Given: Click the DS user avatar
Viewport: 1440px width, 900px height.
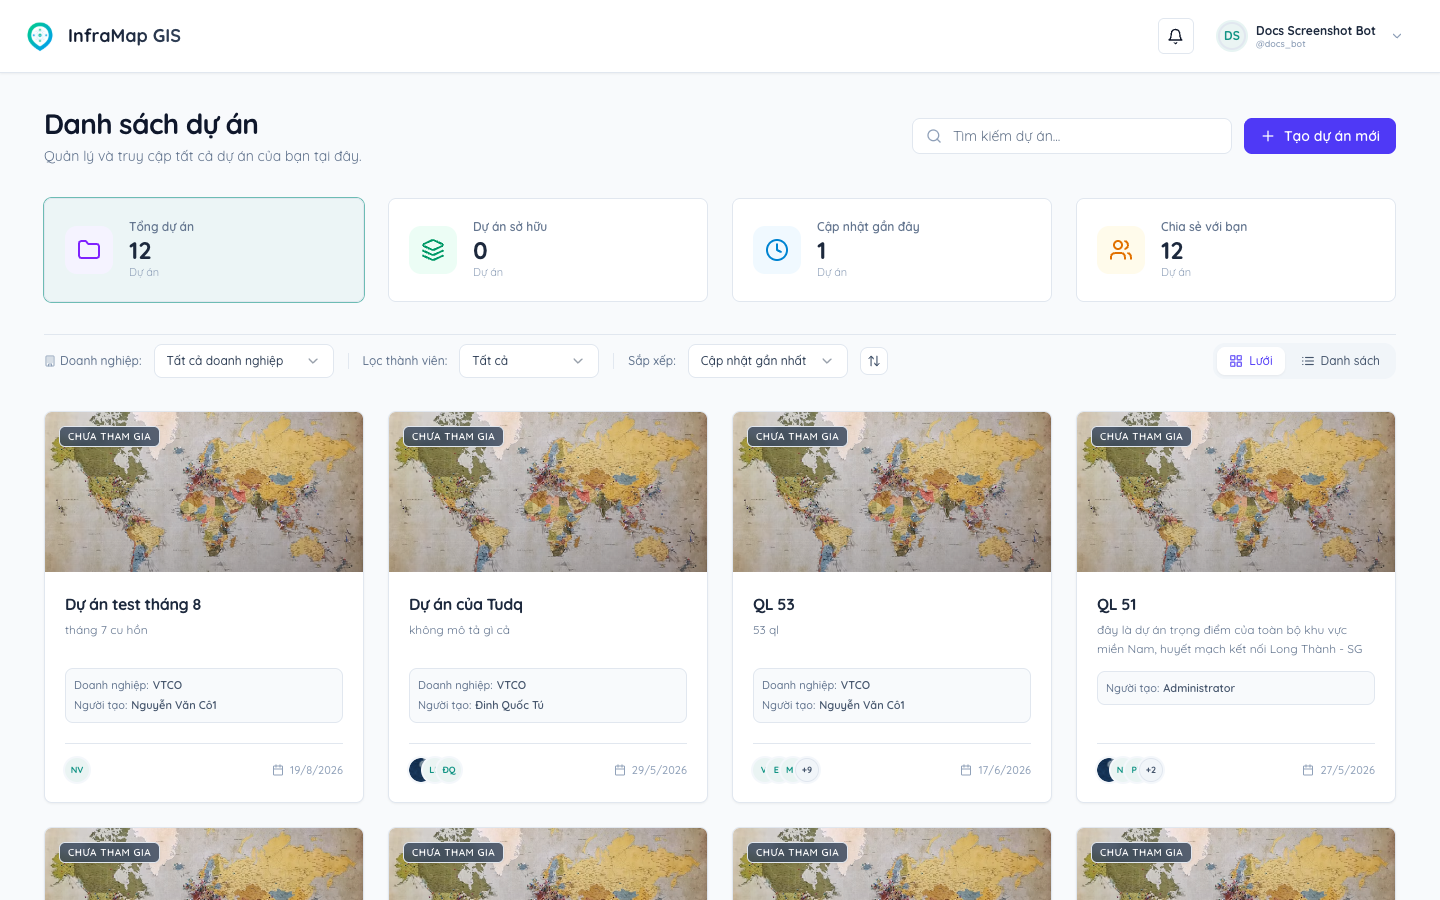Looking at the screenshot, I should coord(1232,36).
